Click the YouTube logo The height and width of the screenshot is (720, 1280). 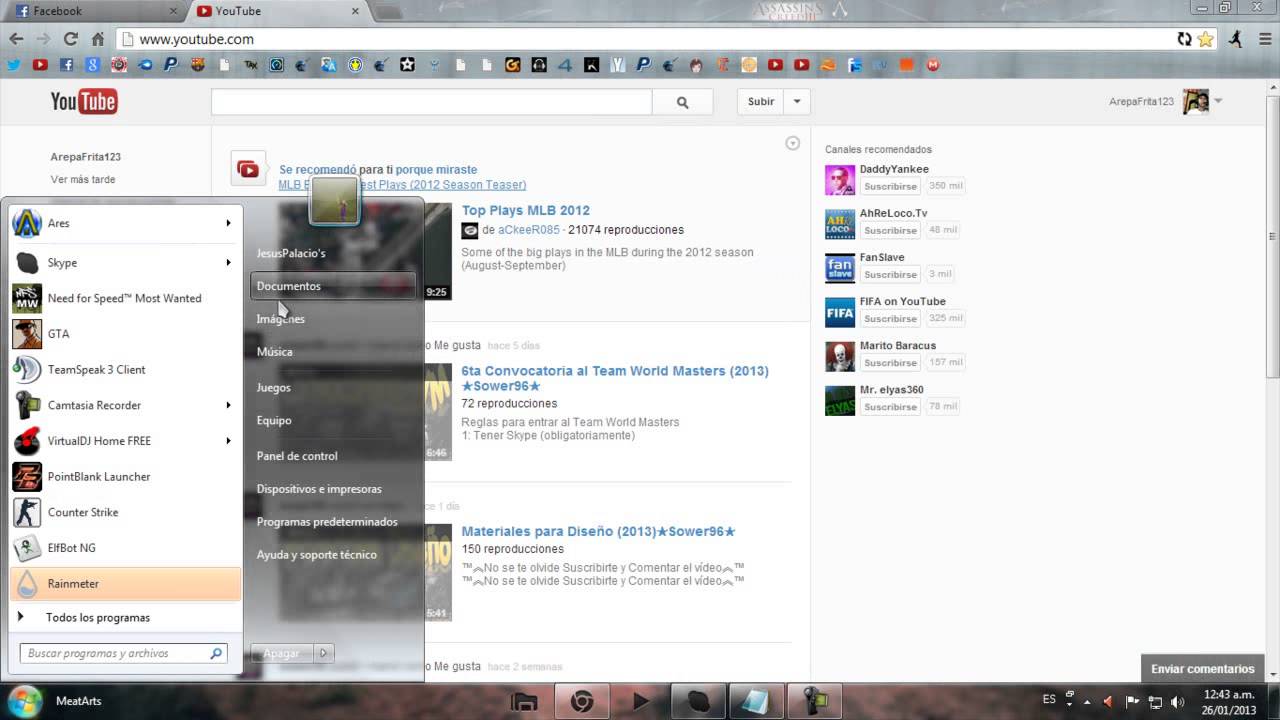point(84,101)
